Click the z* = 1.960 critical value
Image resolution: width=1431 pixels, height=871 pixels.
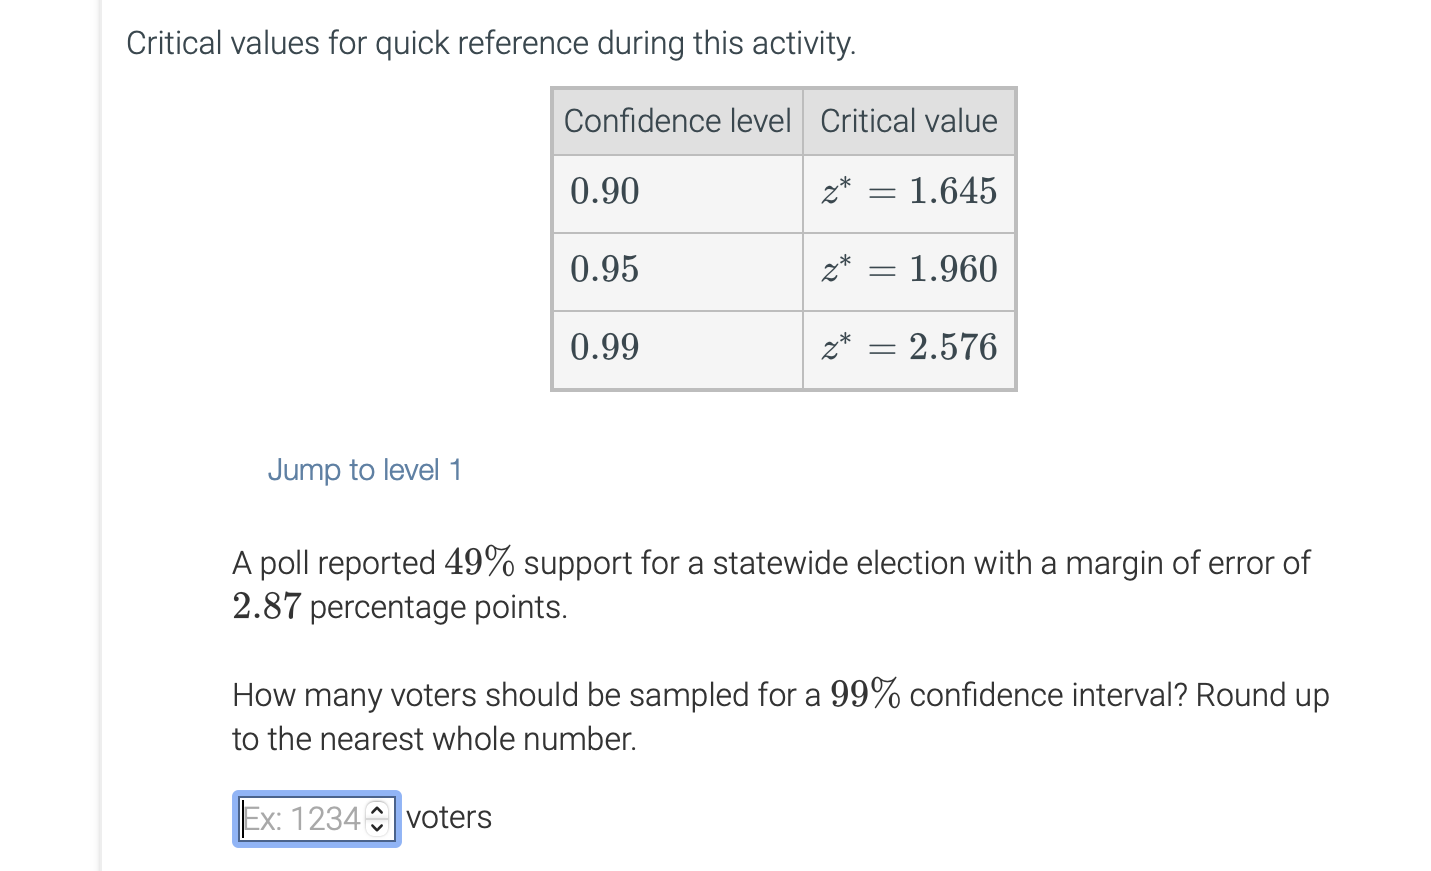[910, 270]
